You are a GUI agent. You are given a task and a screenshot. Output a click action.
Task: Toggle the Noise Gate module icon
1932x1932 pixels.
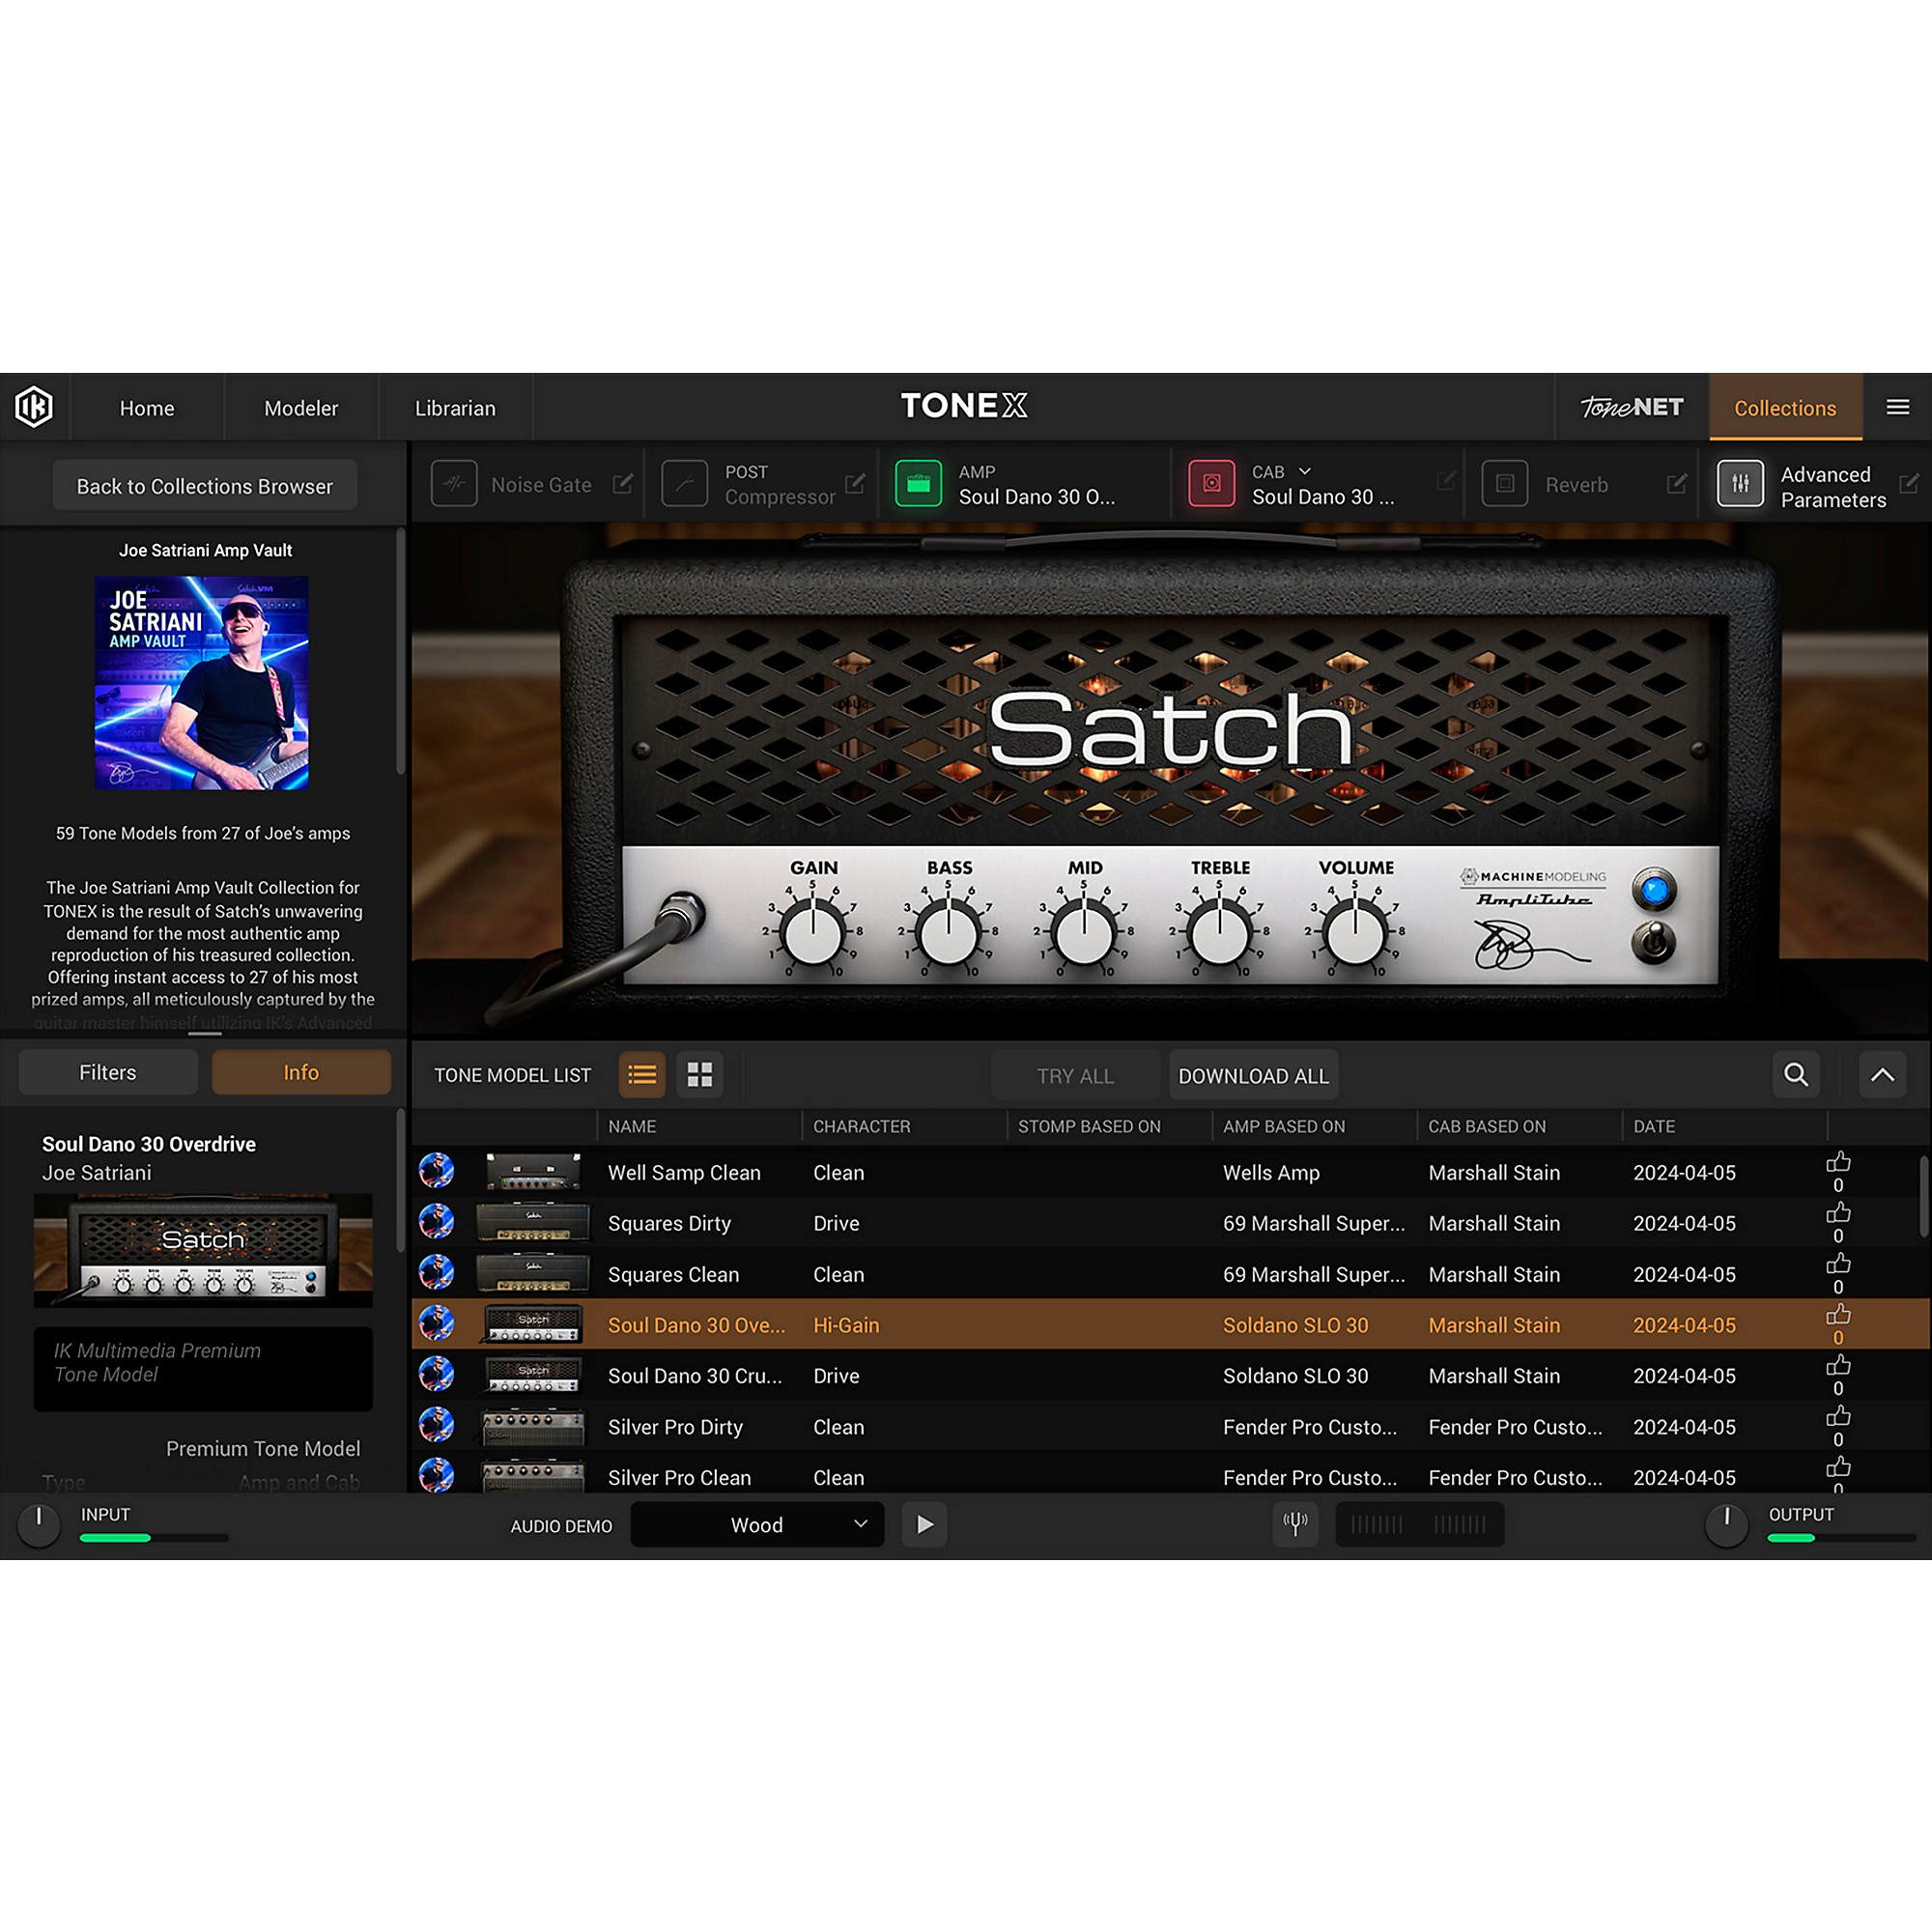tap(454, 484)
